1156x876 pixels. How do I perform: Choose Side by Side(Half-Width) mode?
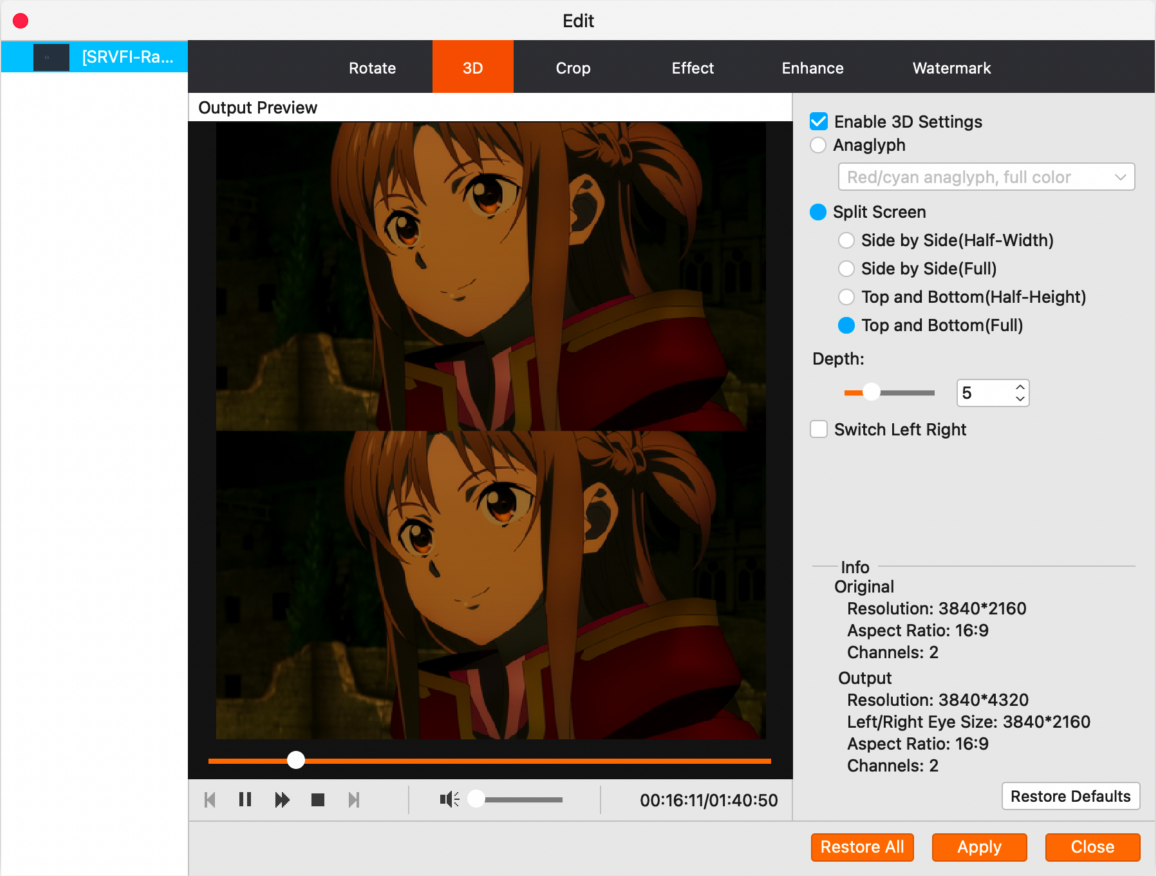[x=846, y=240]
